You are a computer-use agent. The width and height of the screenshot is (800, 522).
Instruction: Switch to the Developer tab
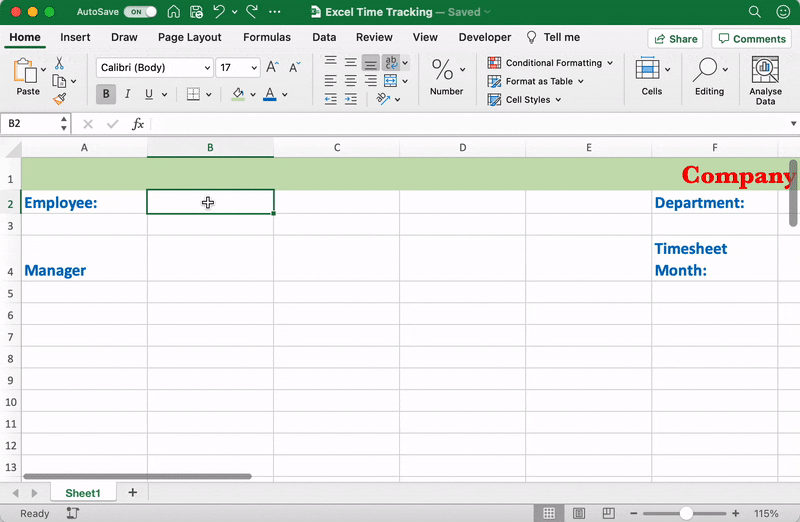coord(485,37)
